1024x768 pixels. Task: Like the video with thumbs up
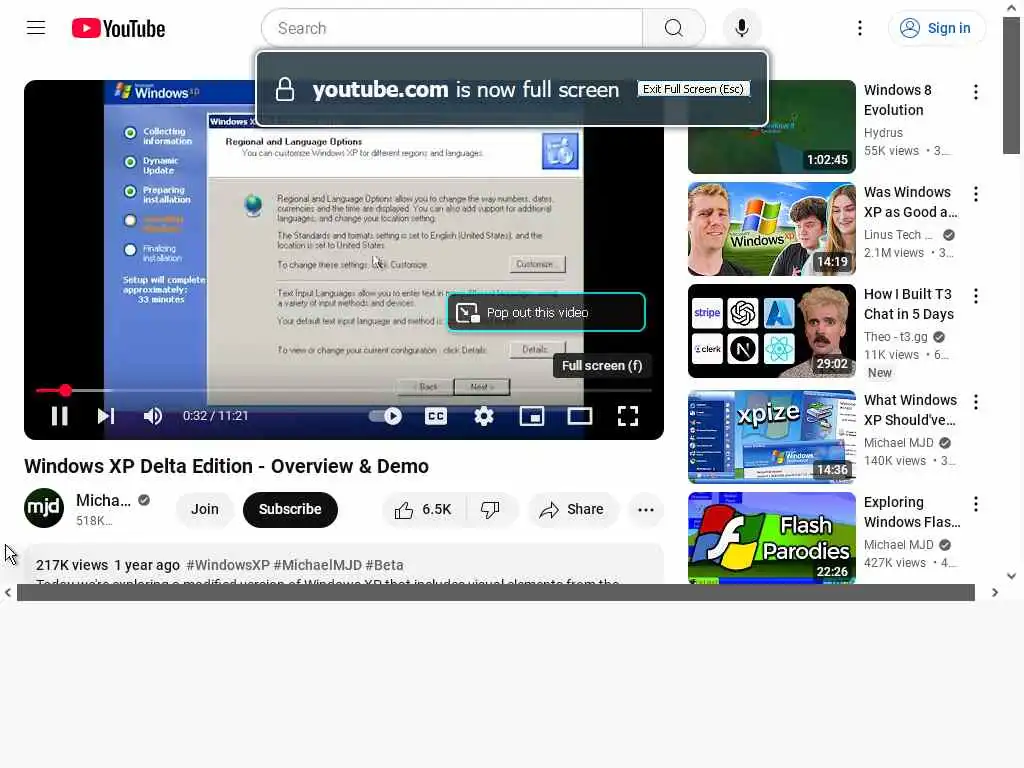point(423,509)
